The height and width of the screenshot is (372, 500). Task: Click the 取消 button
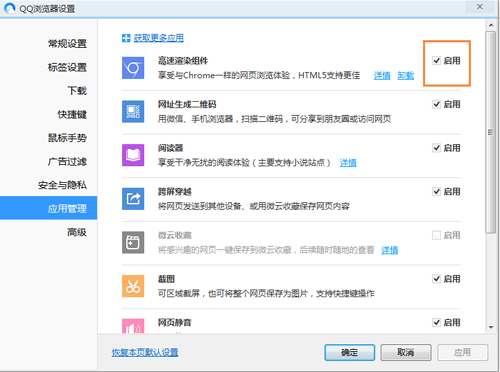(406, 352)
